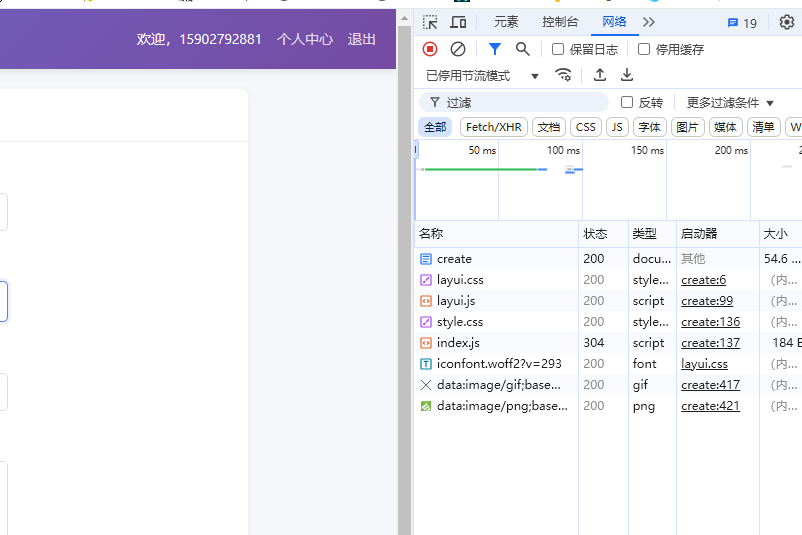Image resolution: width=802 pixels, height=535 pixels.
Task: Select the Fetch/XHR filter button
Action: click(494, 127)
